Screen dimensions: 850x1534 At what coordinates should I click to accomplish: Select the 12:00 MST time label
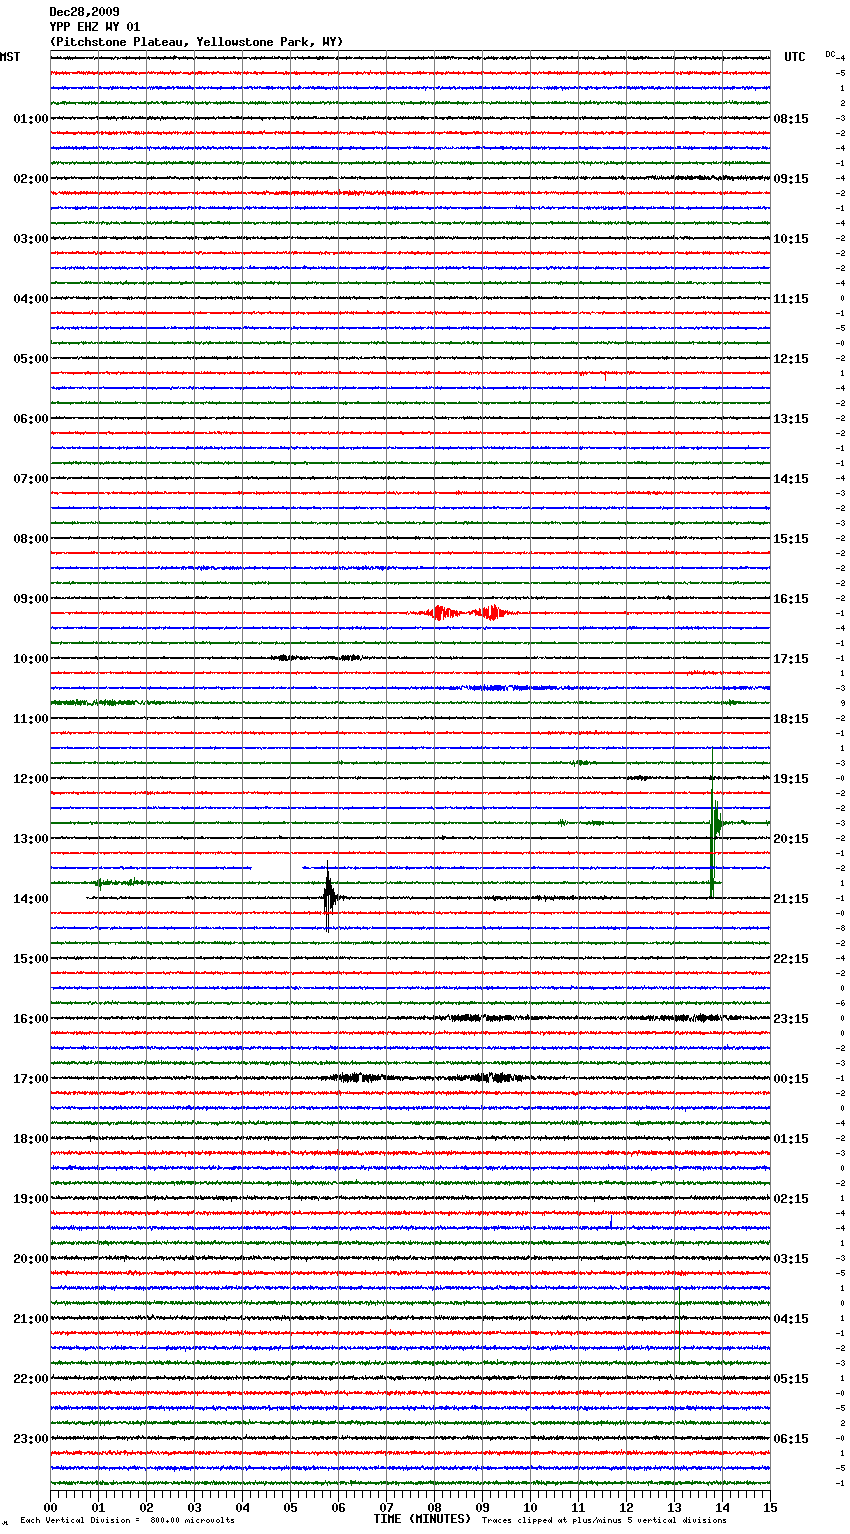tap(31, 779)
